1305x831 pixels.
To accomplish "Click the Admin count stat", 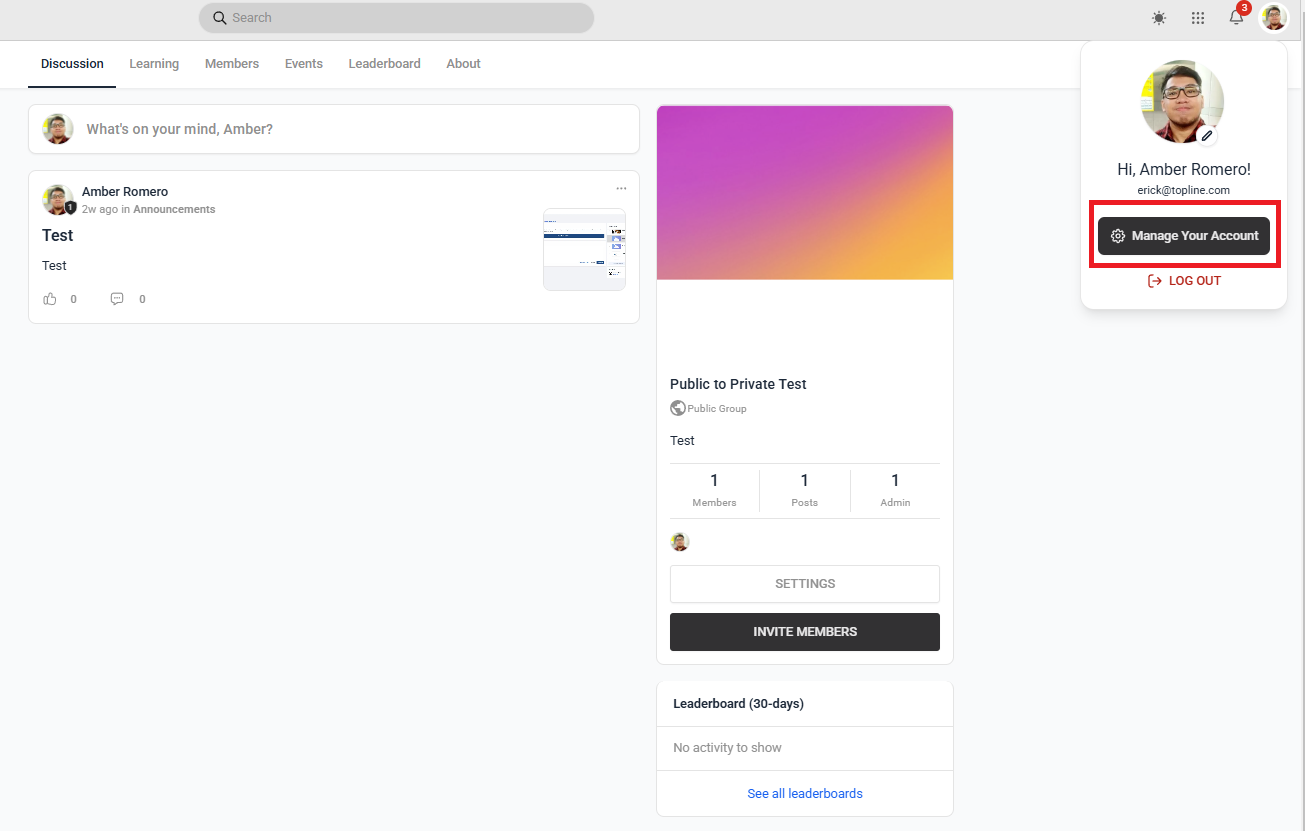I will coord(895,490).
